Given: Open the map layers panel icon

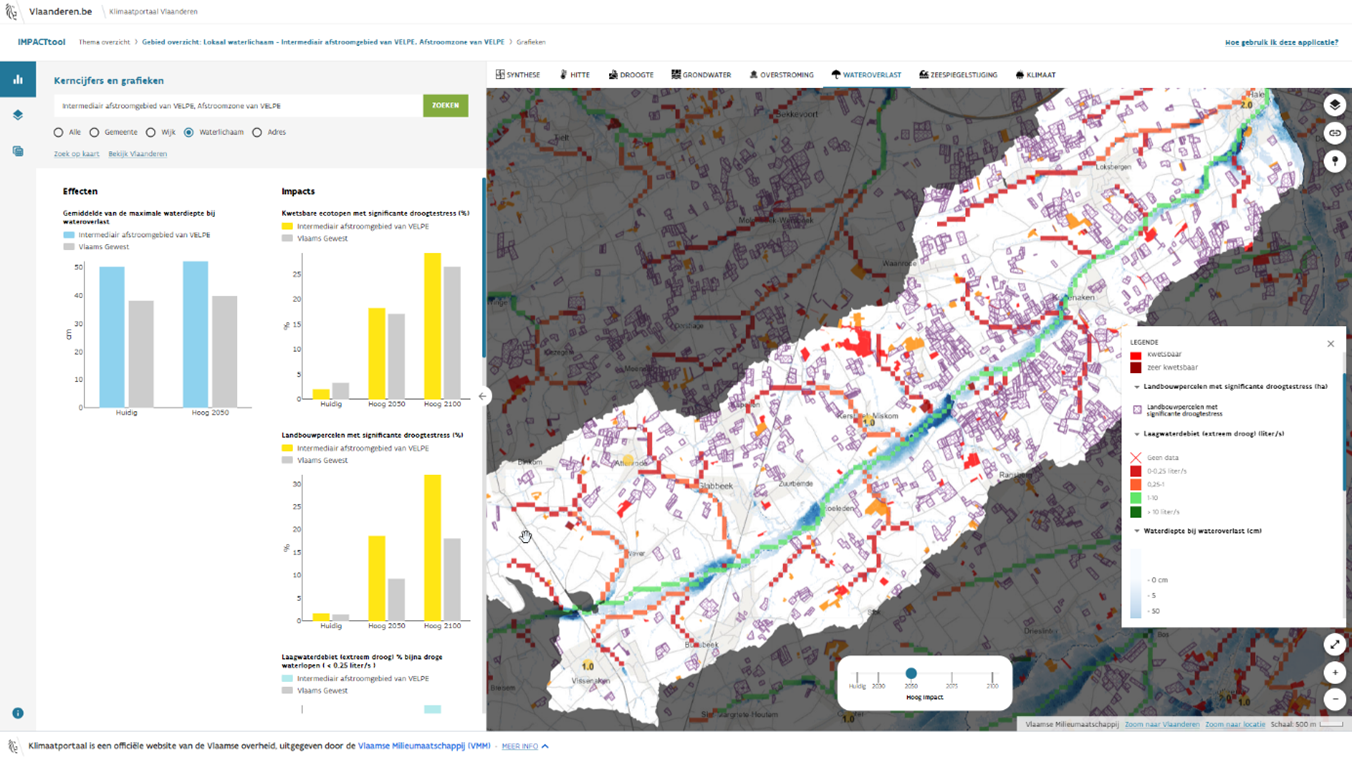Looking at the screenshot, I should [1335, 103].
